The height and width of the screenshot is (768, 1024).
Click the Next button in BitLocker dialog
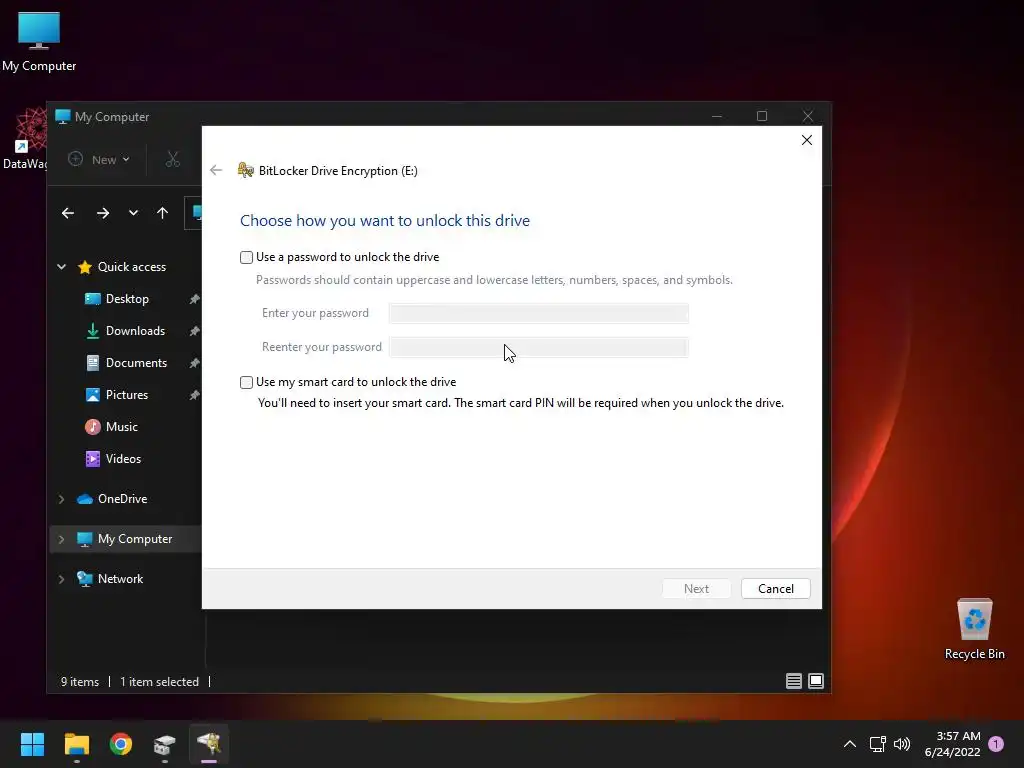point(696,588)
